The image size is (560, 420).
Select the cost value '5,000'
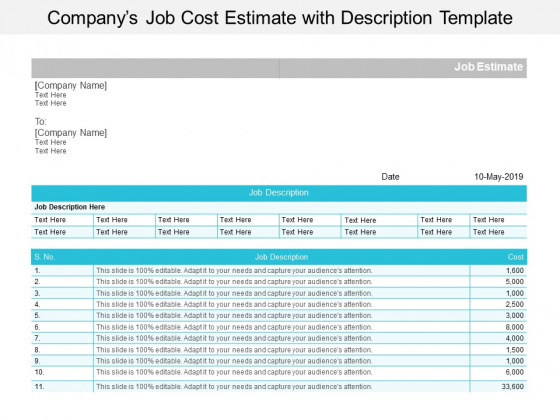tap(515, 282)
